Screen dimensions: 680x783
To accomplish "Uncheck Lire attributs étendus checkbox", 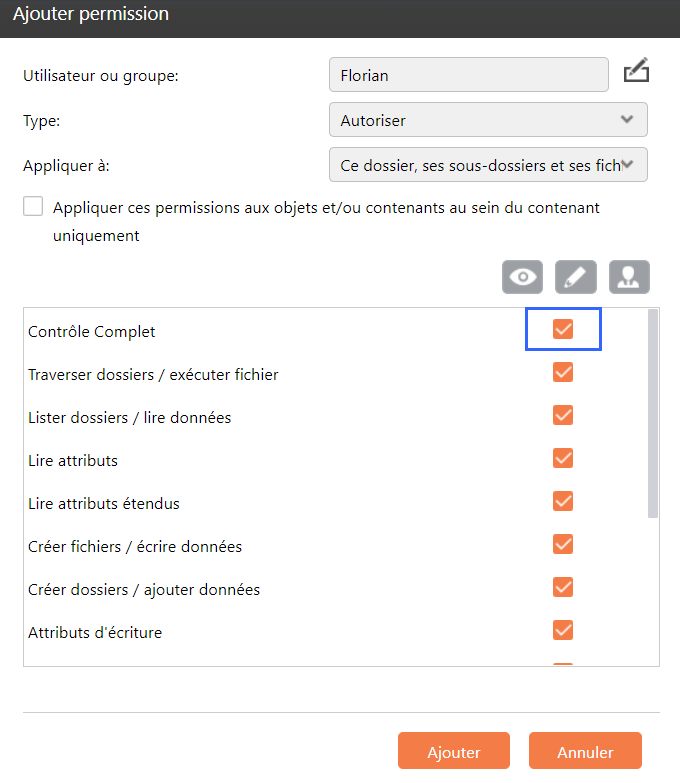I will pos(563,502).
